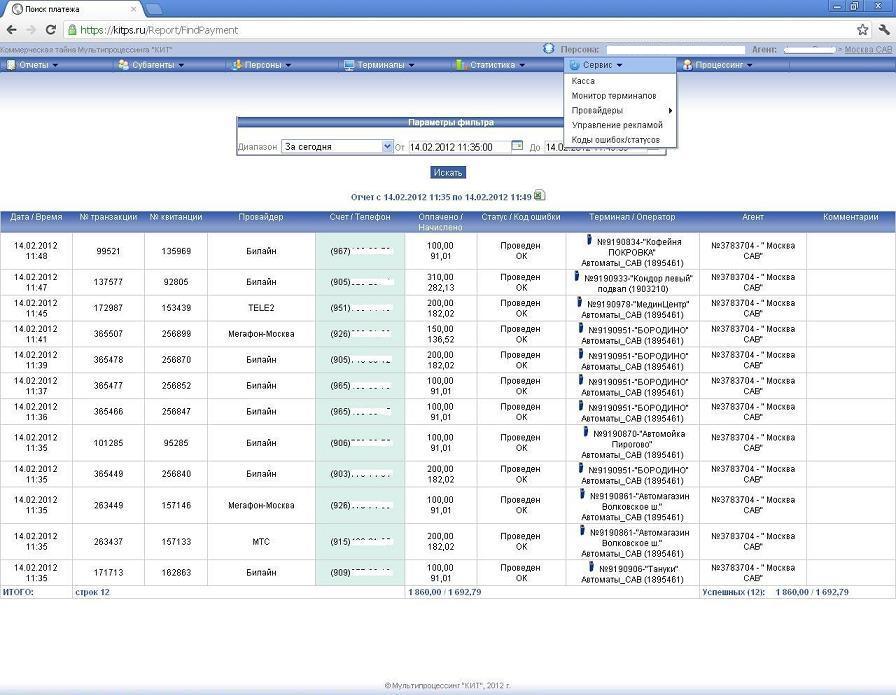The height and width of the screenshot is (695, 896).
Task: Choose Управление рекламой menu entry
Action: [x=617, y=125]
